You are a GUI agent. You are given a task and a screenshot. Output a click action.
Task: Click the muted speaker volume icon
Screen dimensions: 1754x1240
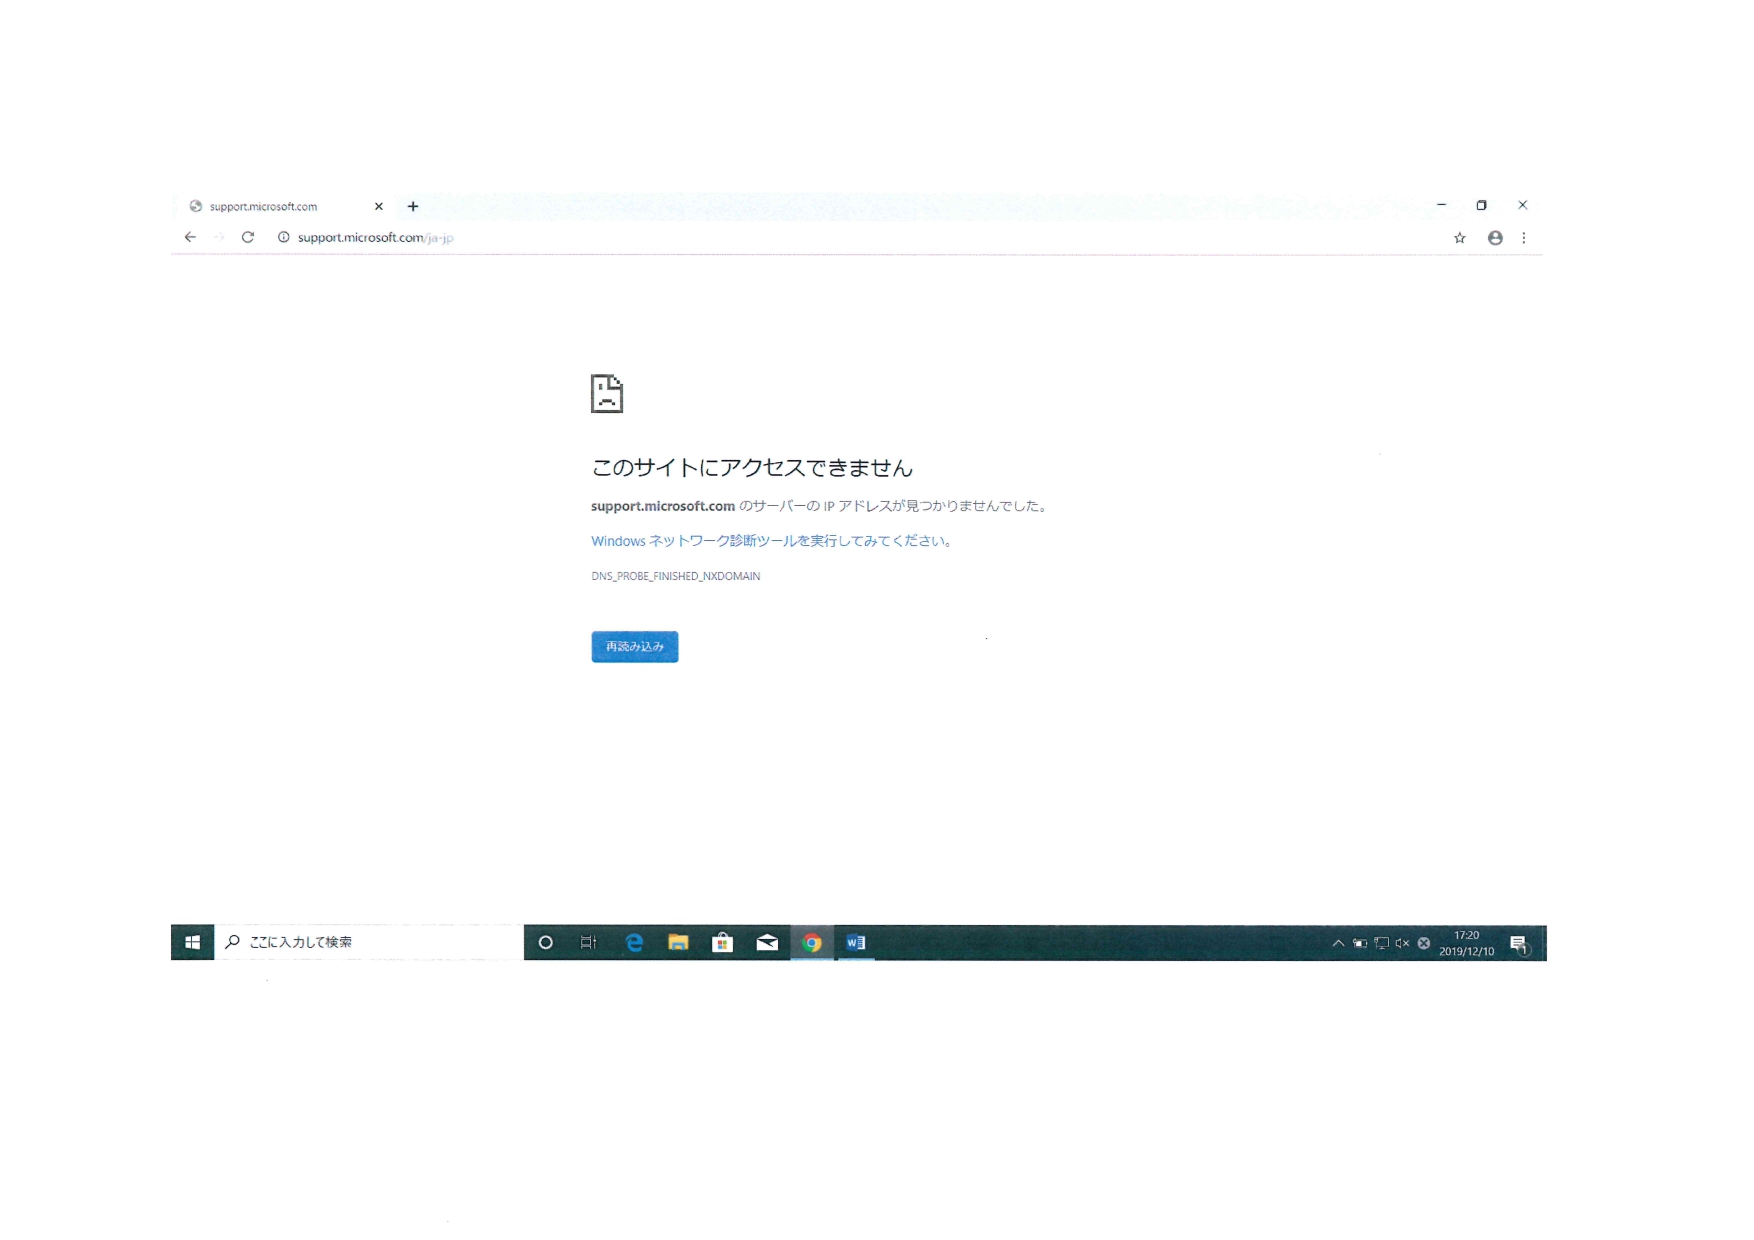[1402, 943]
